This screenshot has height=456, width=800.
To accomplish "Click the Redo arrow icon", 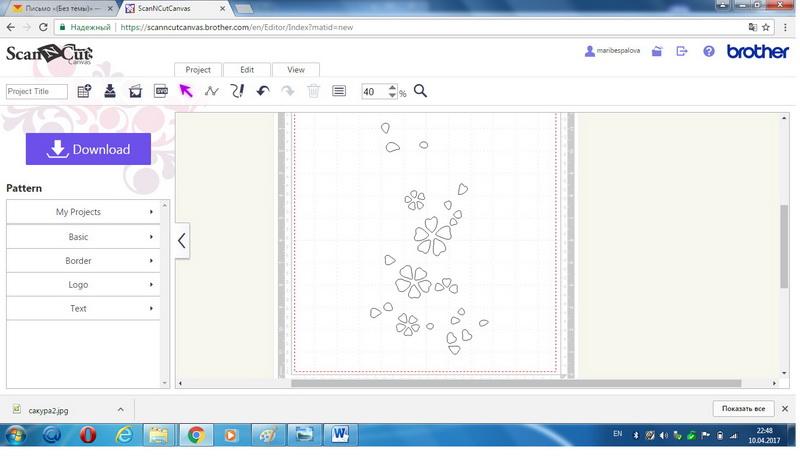I will (288, 91).
